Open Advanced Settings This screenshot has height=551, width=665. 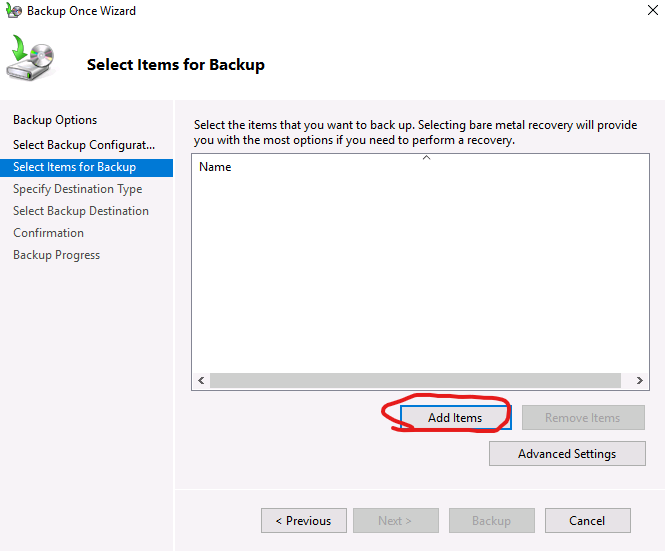[x=567, y=454]
